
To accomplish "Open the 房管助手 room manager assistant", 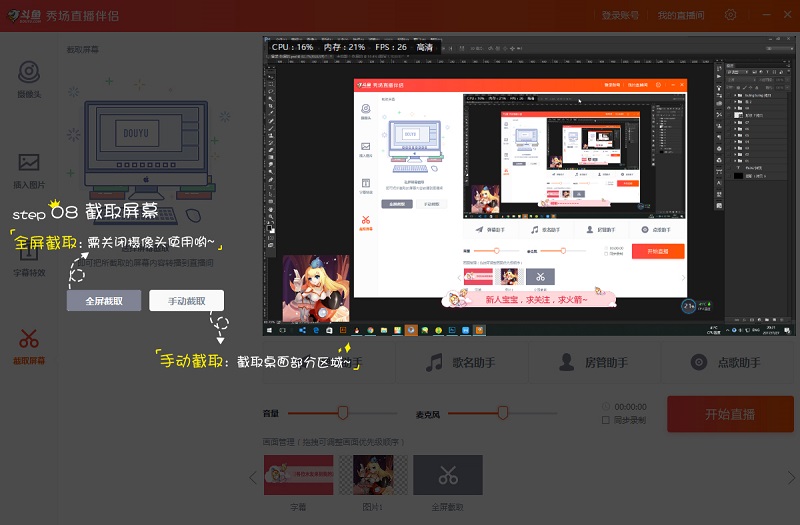I will coord(594,363).
